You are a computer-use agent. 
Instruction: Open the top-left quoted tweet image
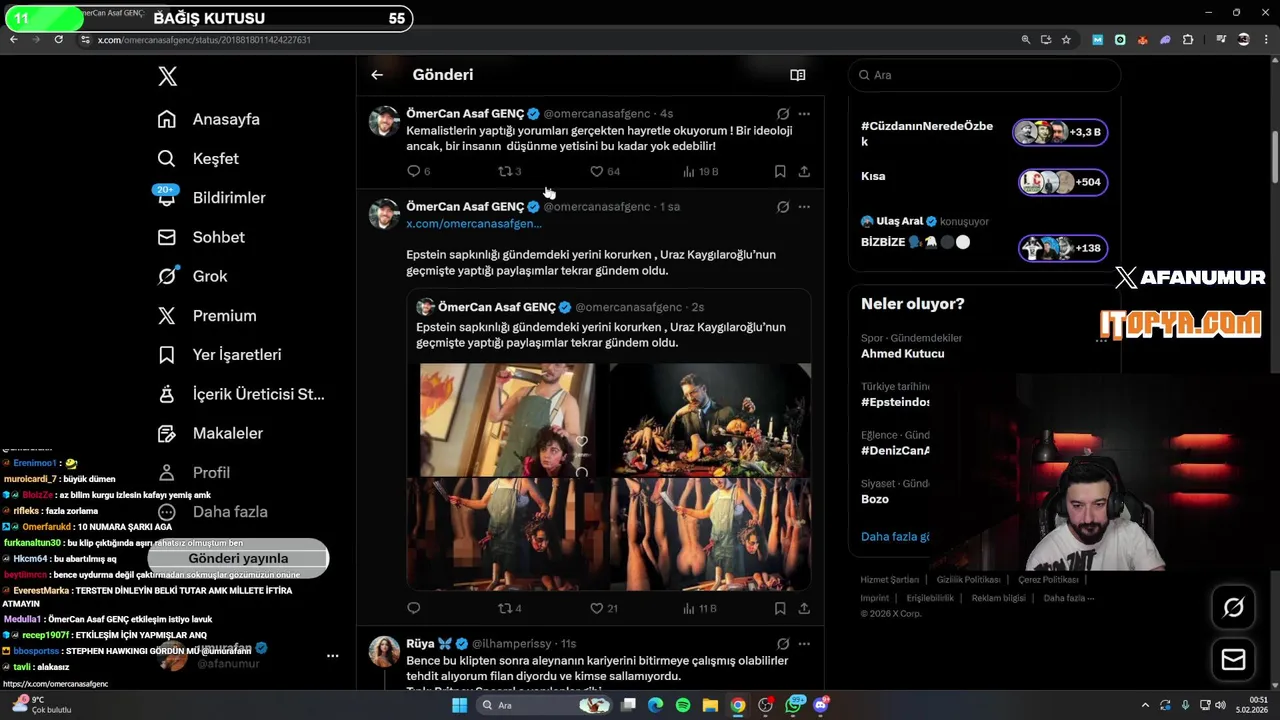508,419
